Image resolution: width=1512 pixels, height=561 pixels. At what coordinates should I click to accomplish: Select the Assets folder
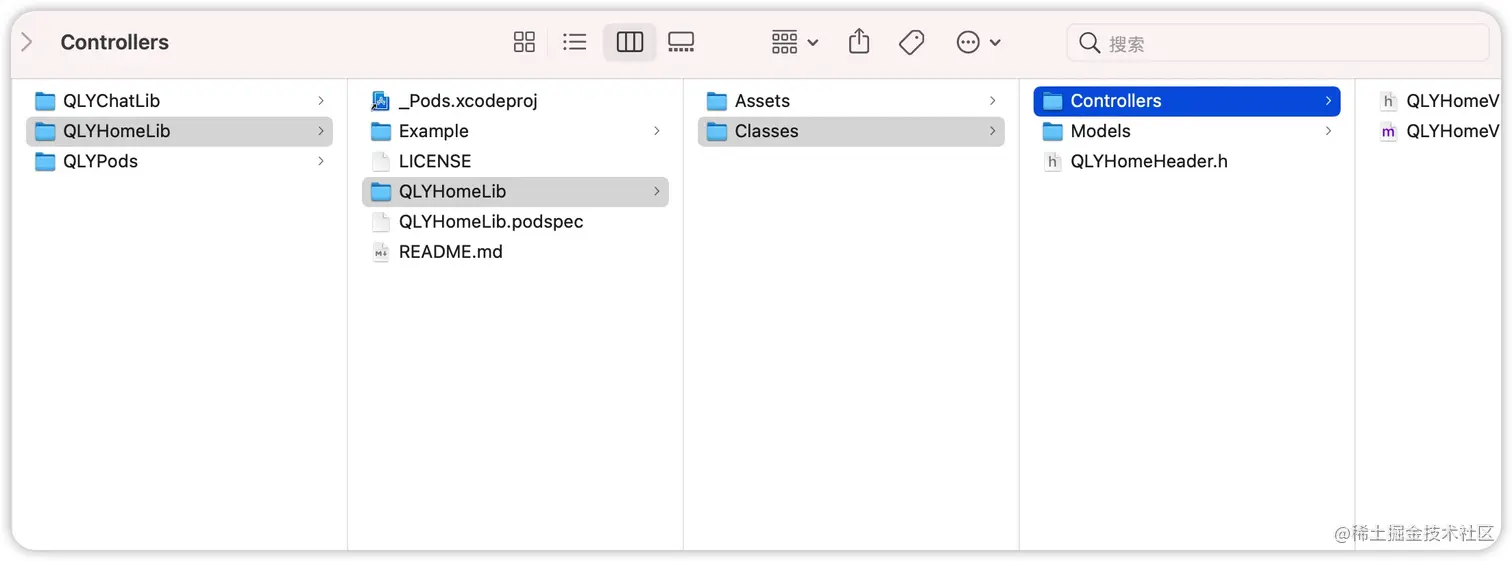pyautogui.click(x=761, y=101)
